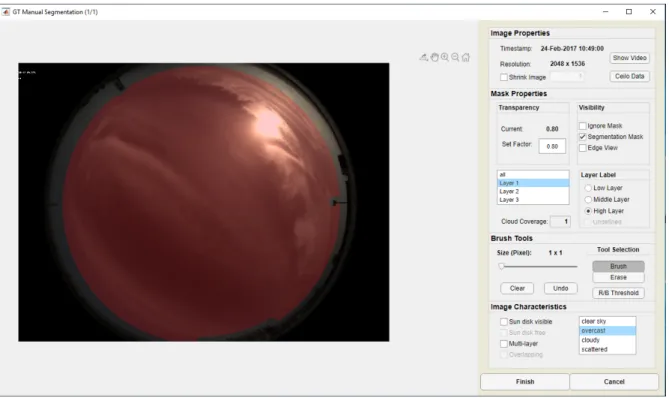The width and height of the screenshot is (669, 398).
Task: Close the GT Manual Segmentation window
Action: (x=653, y=12)
